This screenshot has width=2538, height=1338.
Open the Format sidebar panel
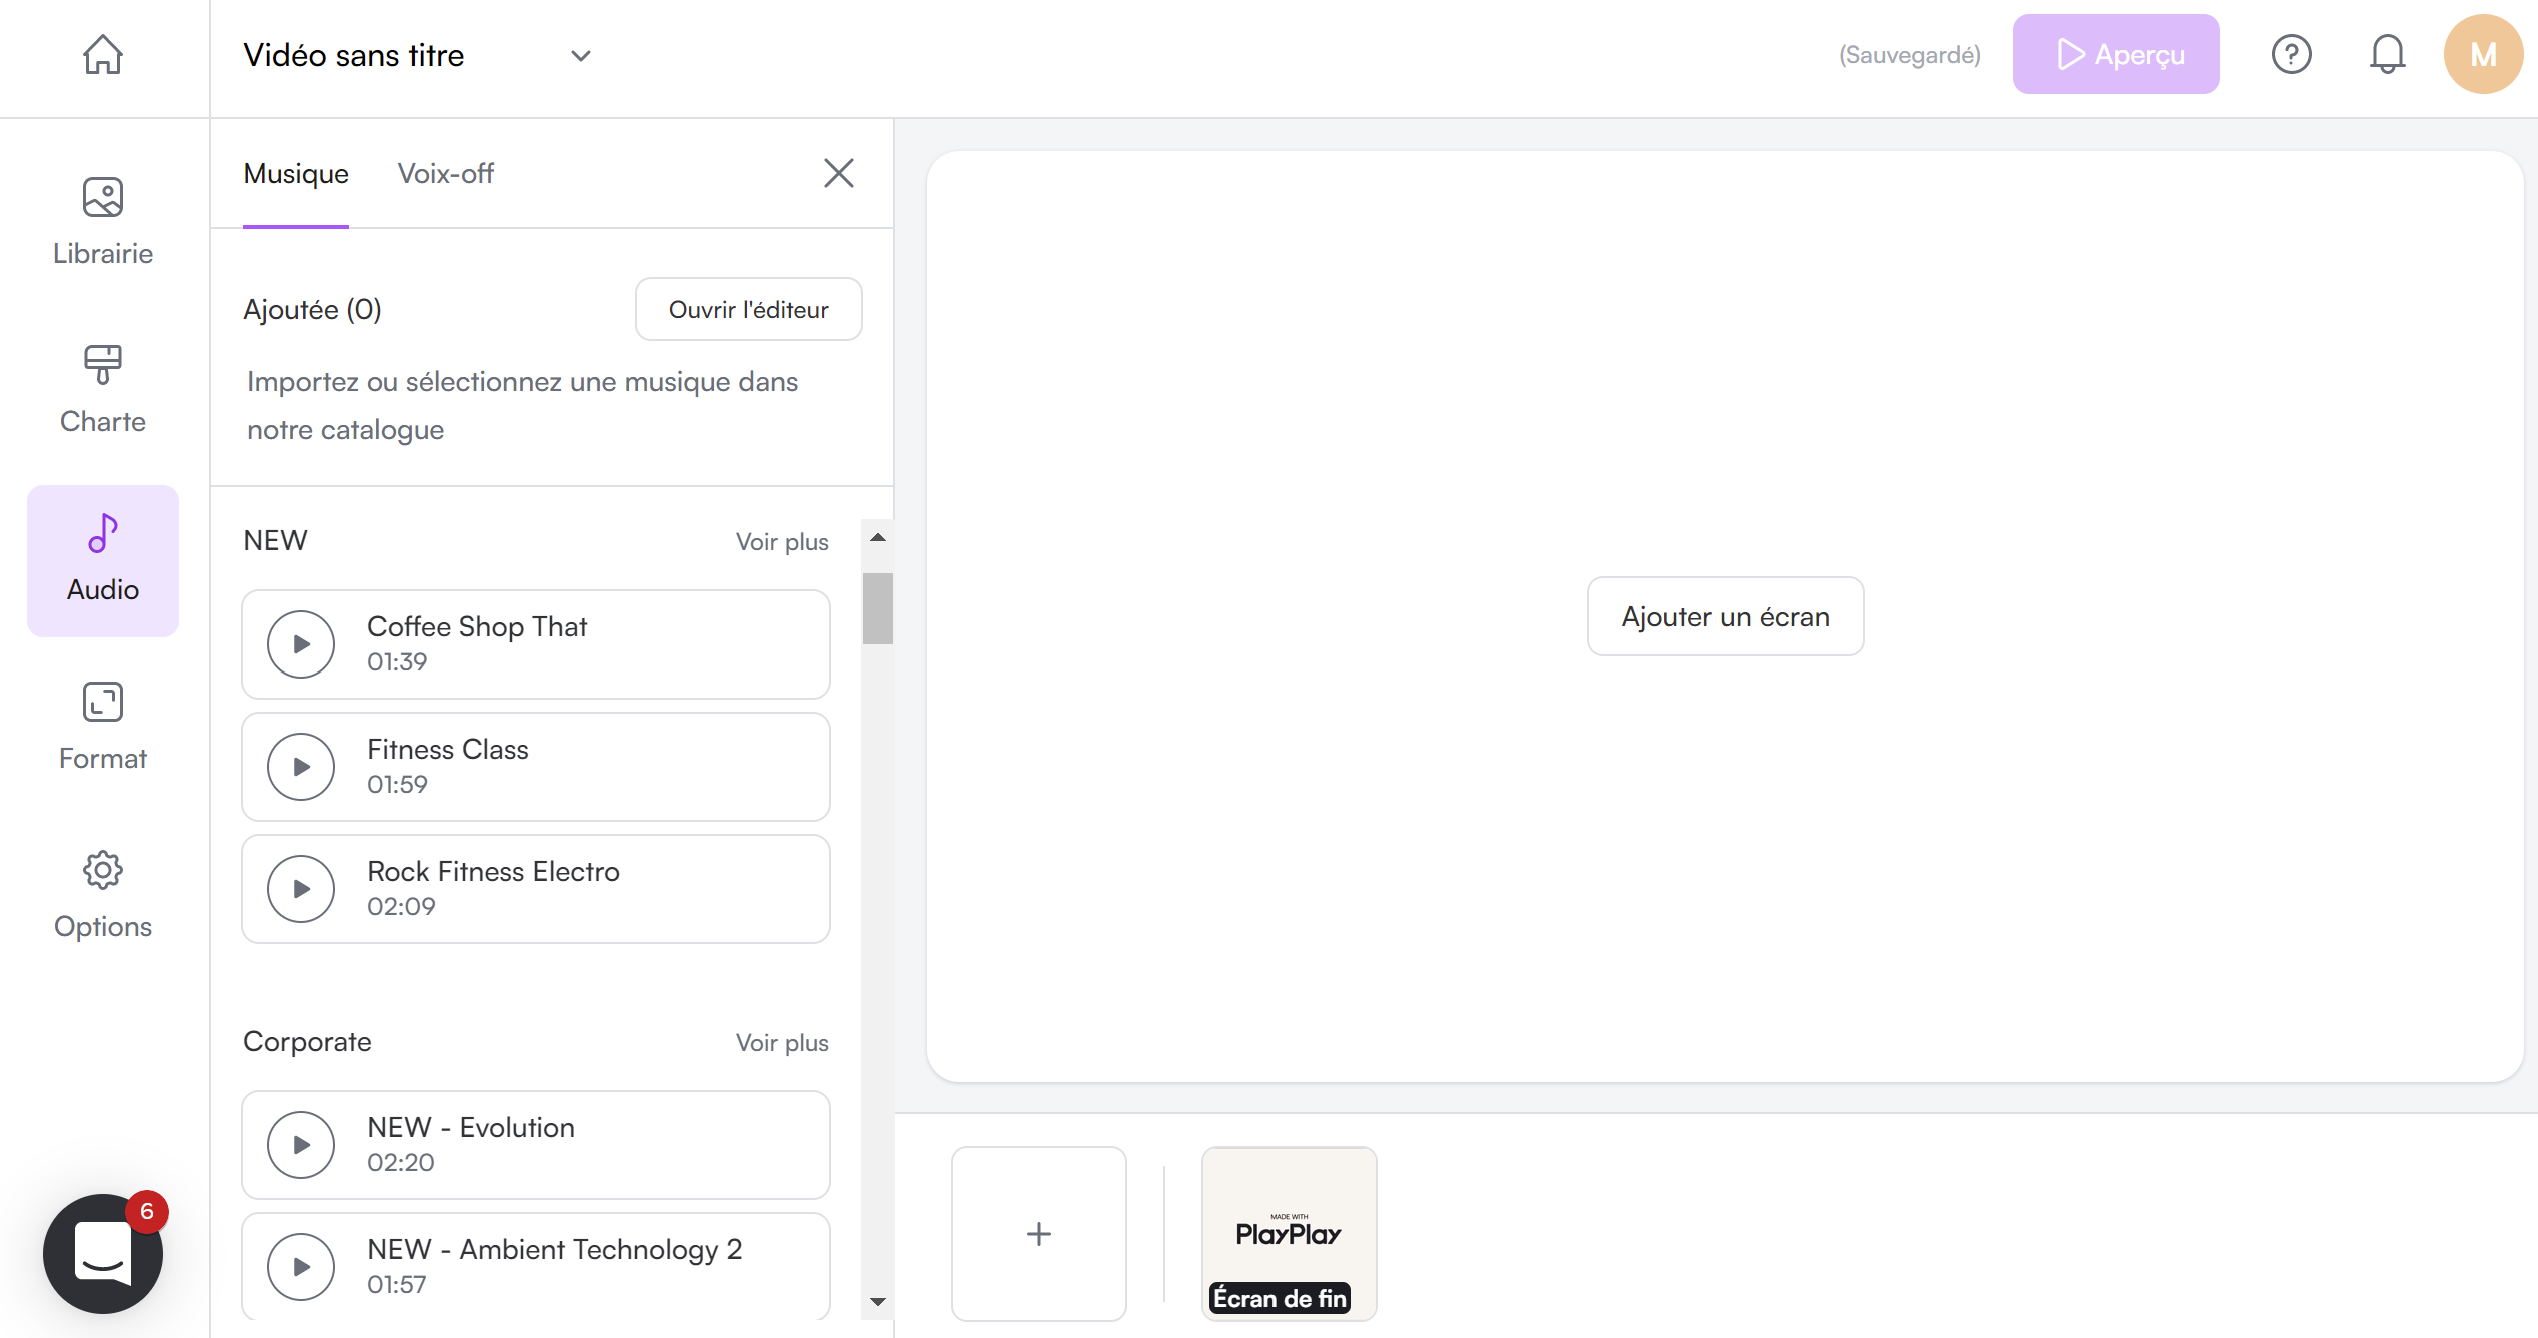(x=102, y=725)
